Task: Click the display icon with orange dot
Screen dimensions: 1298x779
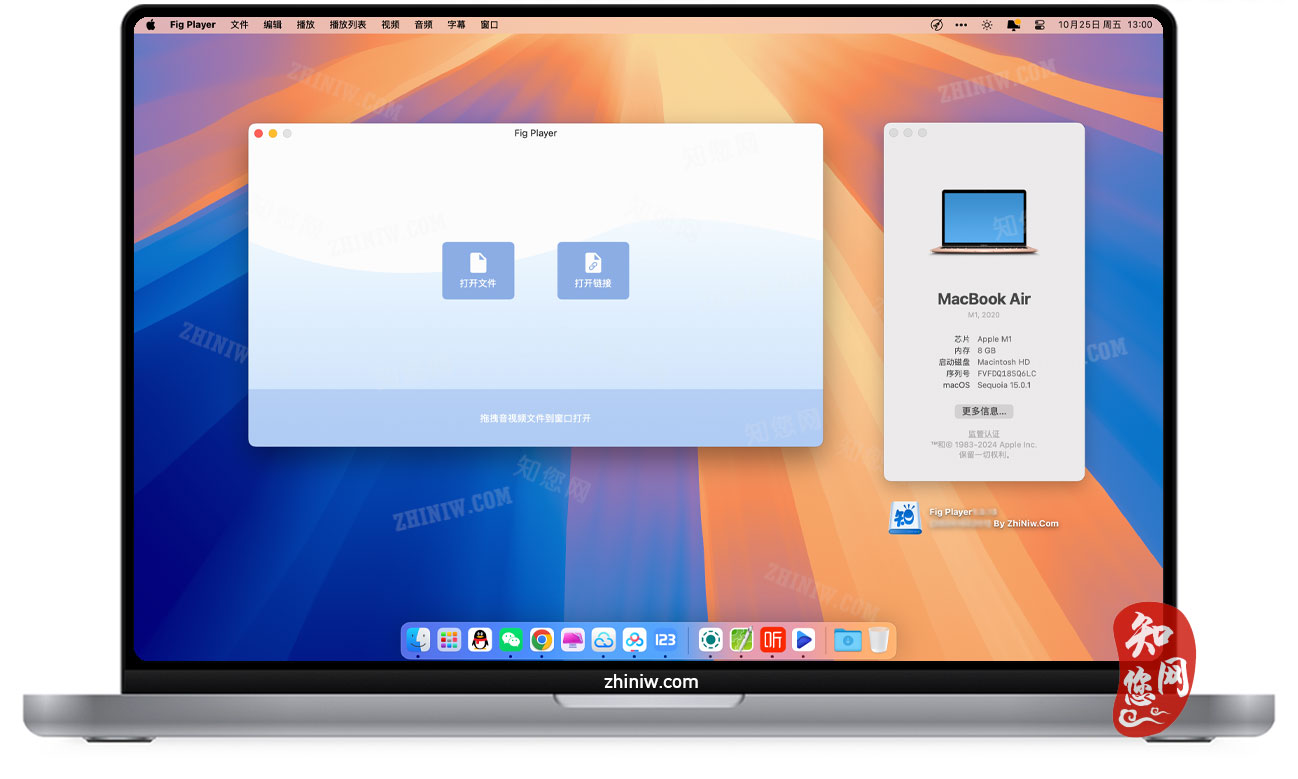Action: coord(1013,25)
